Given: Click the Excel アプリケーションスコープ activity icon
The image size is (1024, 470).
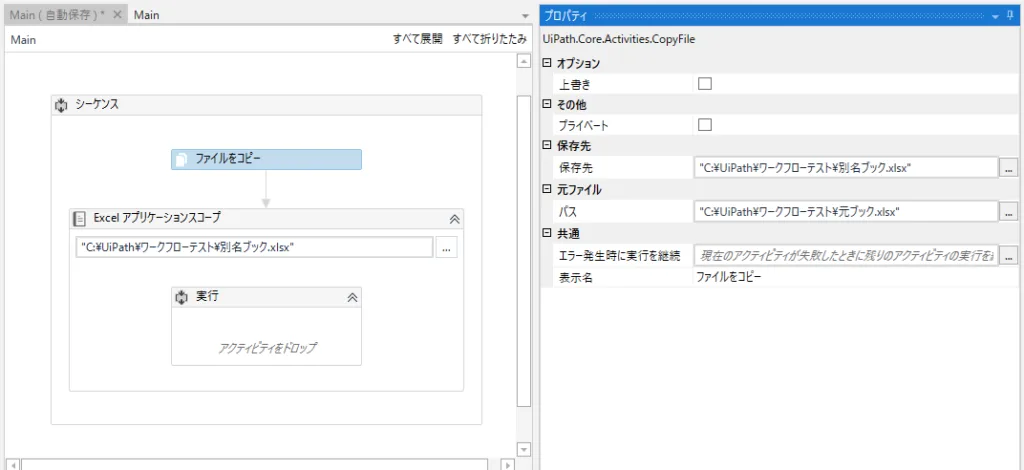Looking at the screenshot, I should (x=80, y=219).
